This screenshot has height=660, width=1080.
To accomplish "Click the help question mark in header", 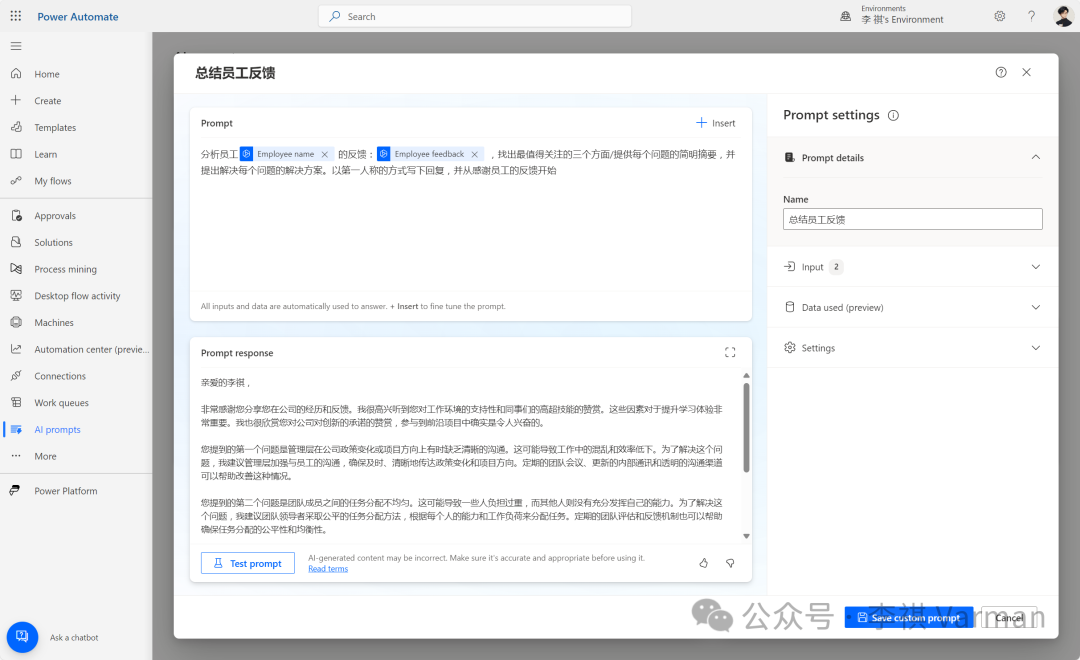I will click(x=1031, y=16).
